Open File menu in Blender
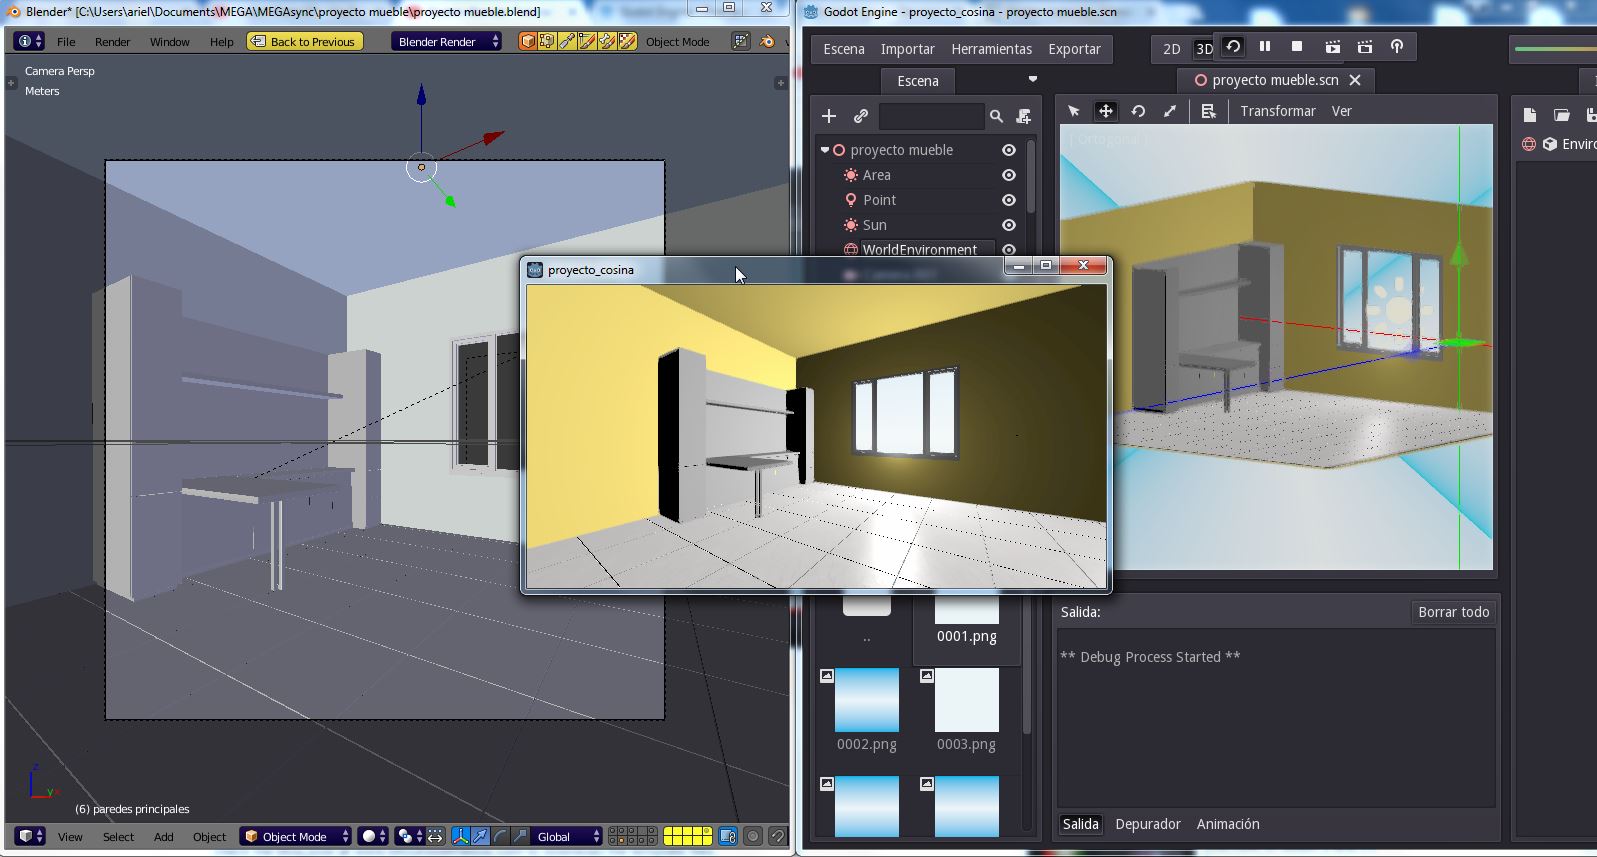The image size is (1597, 857). coord(66,42)
